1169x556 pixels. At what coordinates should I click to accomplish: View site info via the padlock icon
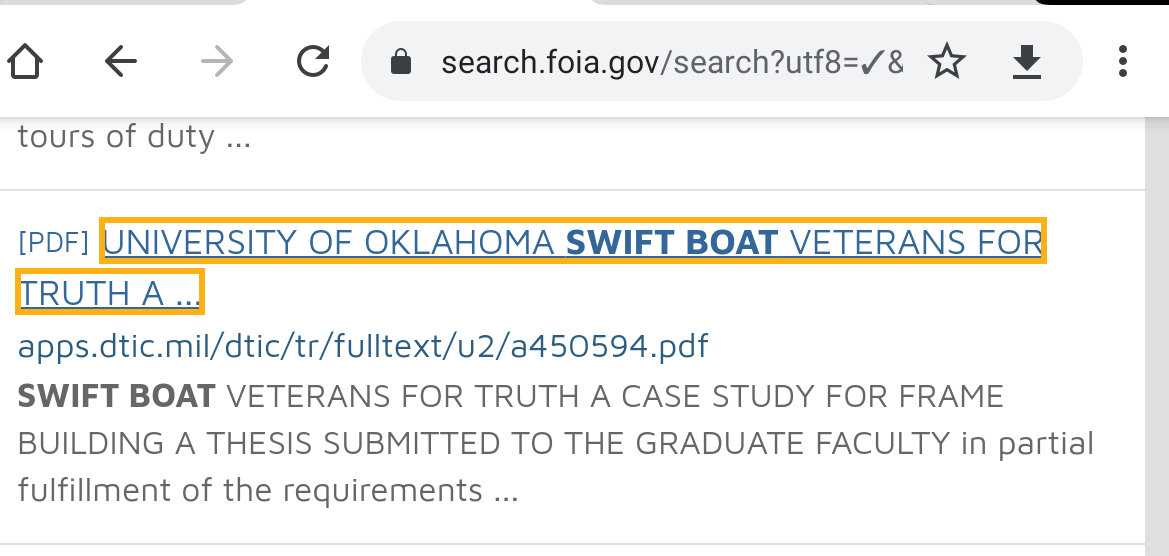tap(401, 64)
